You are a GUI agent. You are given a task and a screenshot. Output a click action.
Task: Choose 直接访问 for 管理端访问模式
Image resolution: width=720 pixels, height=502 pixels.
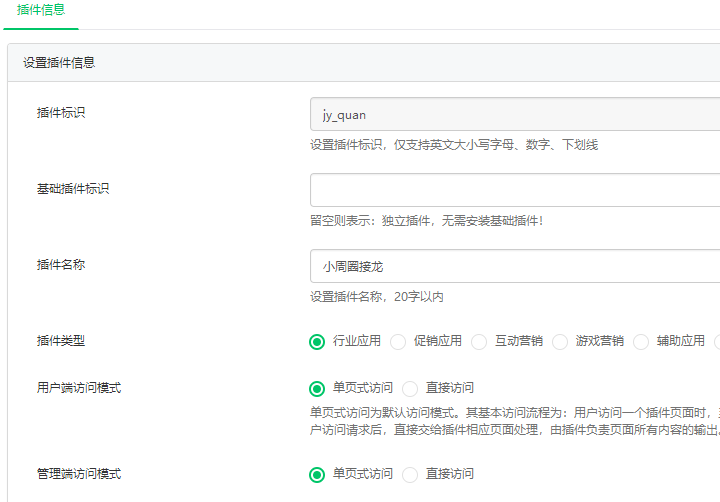coord(410,474)
